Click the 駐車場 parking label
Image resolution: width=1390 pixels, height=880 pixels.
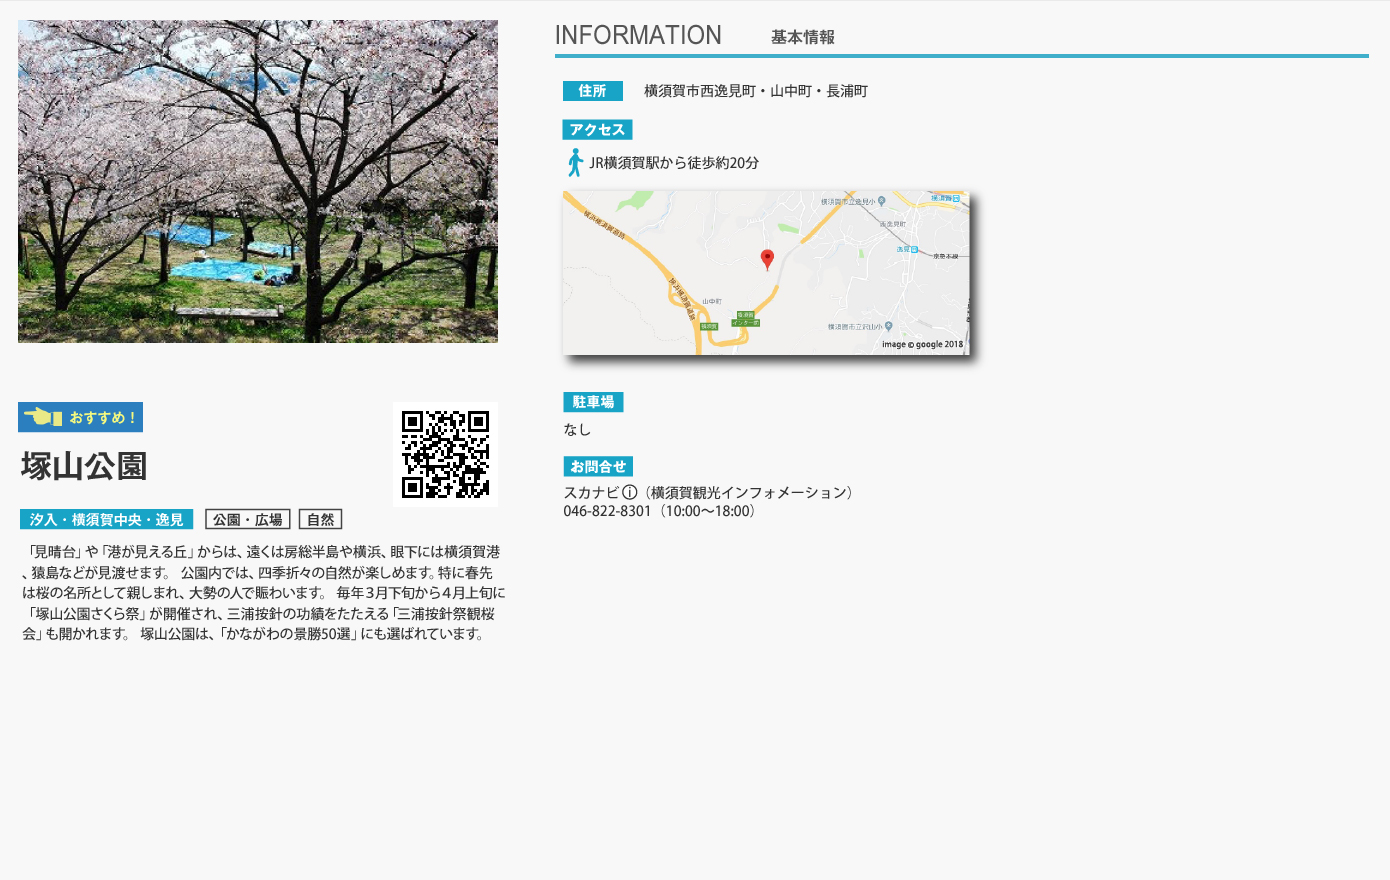593,402
